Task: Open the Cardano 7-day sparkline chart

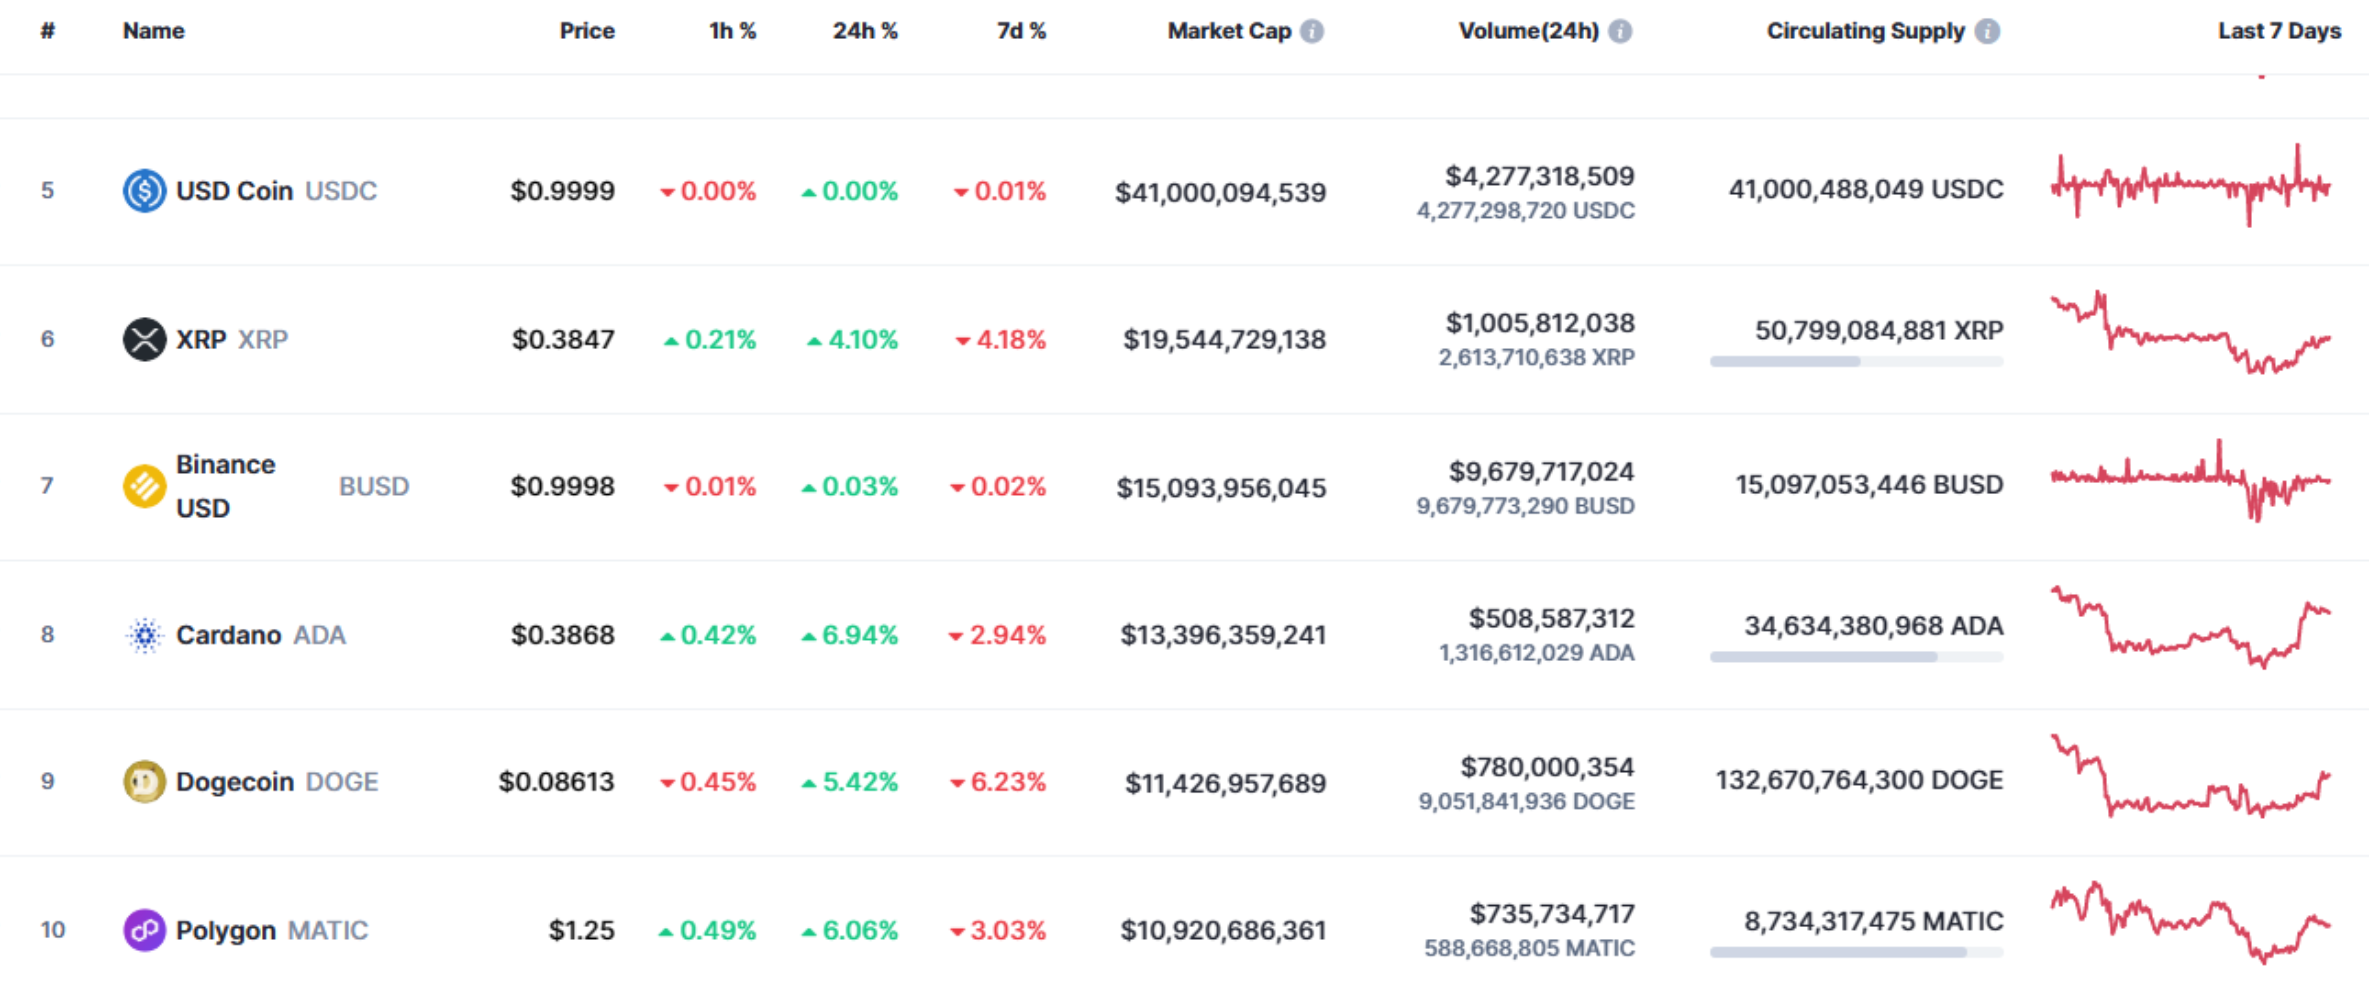Action: click(x=2190, y=627)
